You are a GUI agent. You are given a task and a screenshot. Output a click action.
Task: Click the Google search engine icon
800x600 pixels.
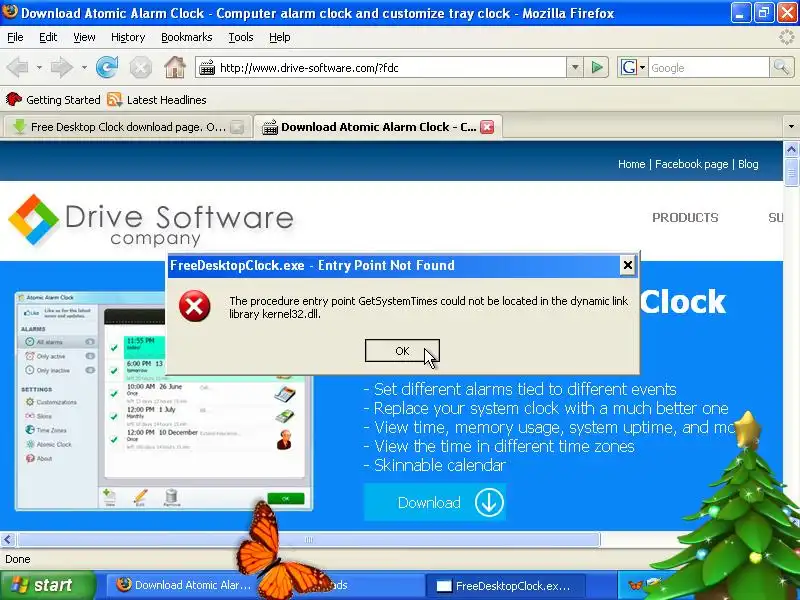pyautogui.click(x=628, y=67)
